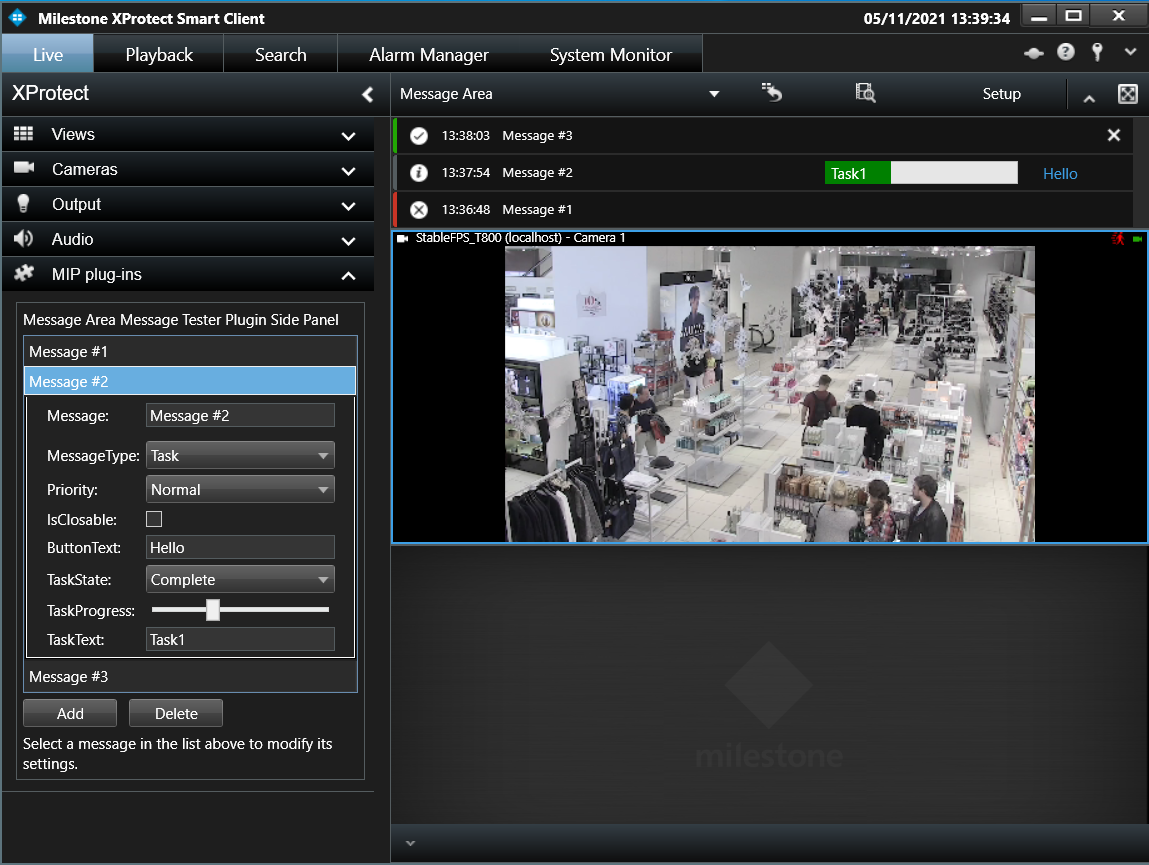Image resolution: width=1149 pixels, height=865 pixels.
Task: Click the ButtonText field containing Hello
Action: (240, 548)
